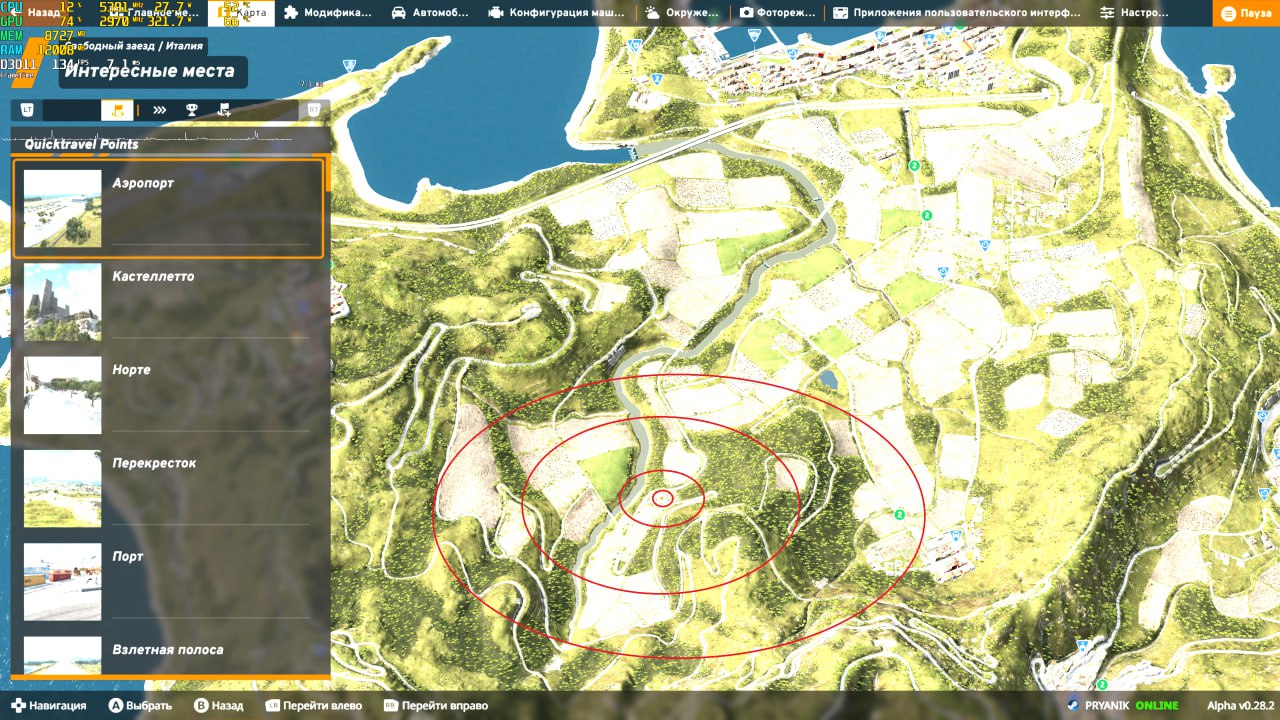Open Автомобили via the car icon
Screen dimensions: 1280x720
tap(432, 13)
